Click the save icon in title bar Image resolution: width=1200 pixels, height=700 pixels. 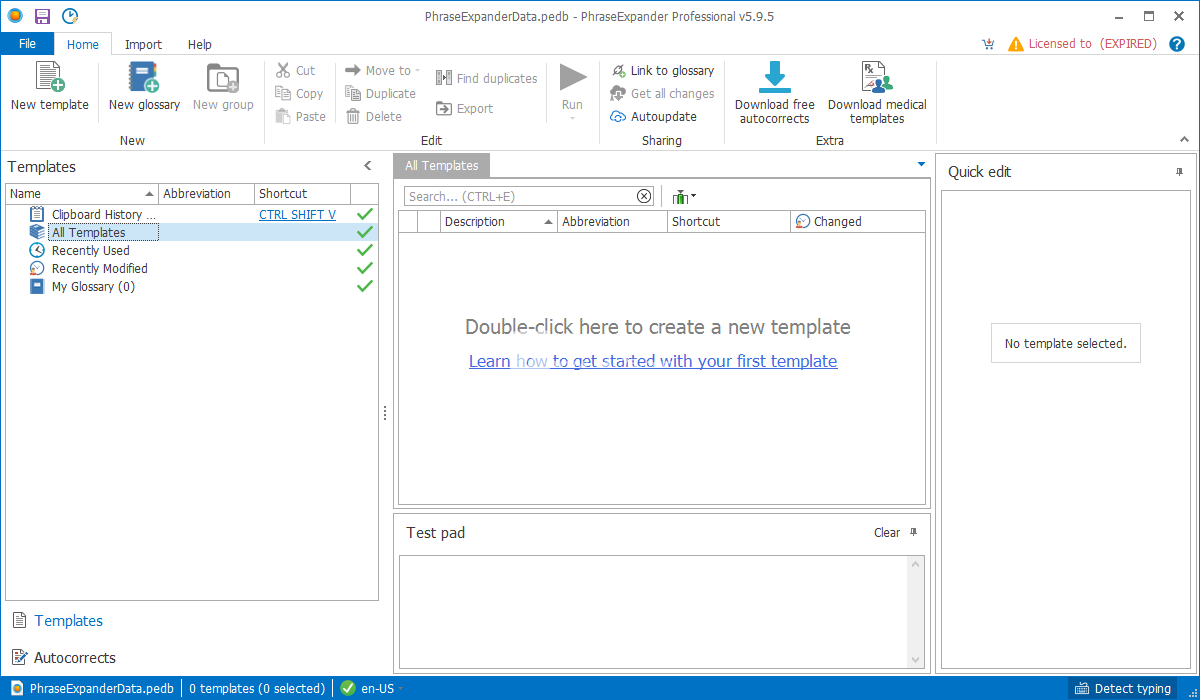(42, 16)
